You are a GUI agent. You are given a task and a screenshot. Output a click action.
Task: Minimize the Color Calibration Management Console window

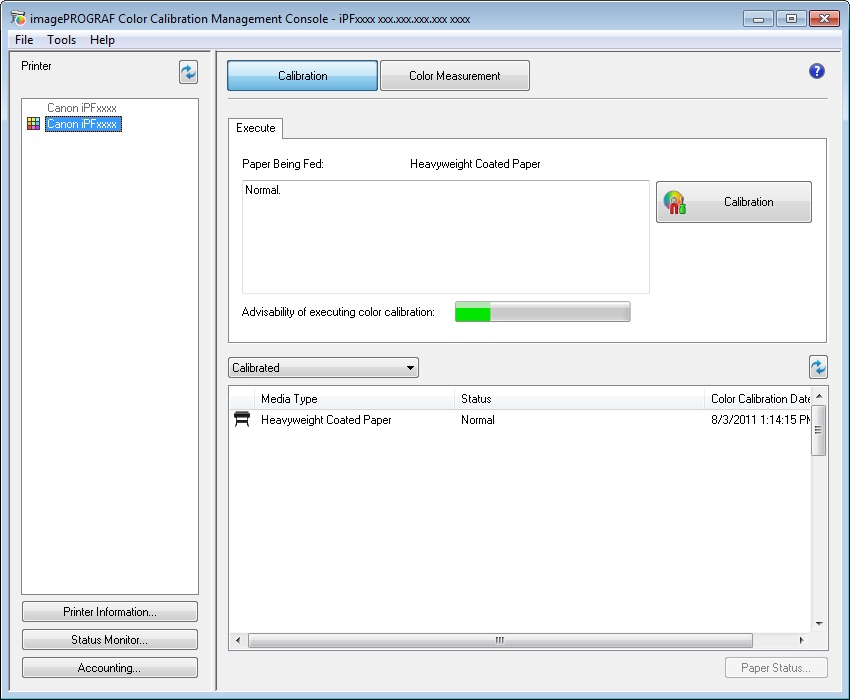click(758, 19)
